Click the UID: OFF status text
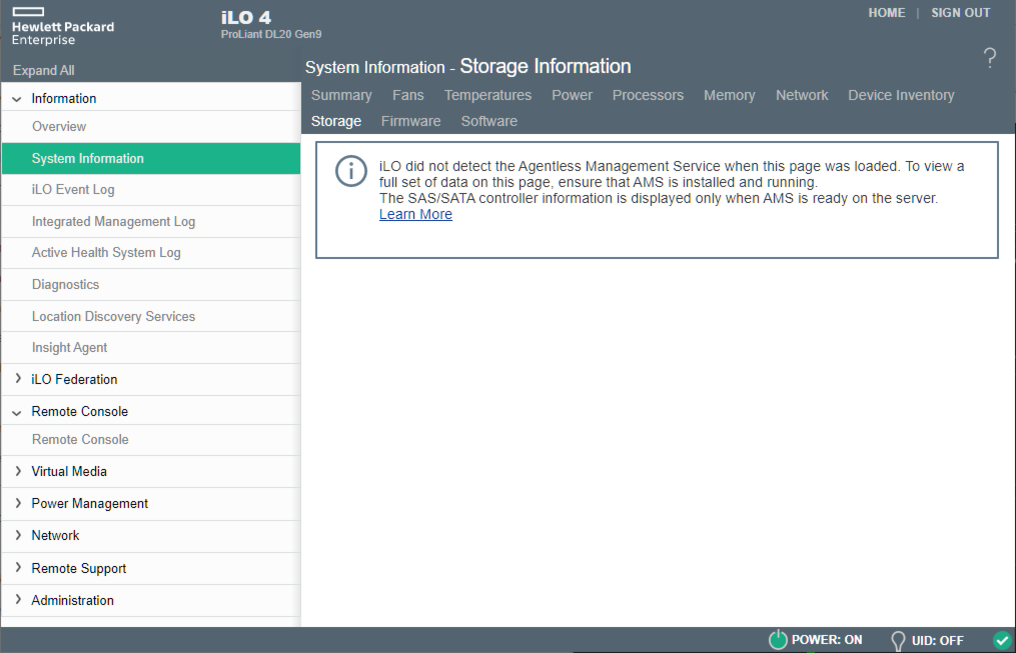Image resolution: width=1016 pixels, height=653 pixels. 938,641
